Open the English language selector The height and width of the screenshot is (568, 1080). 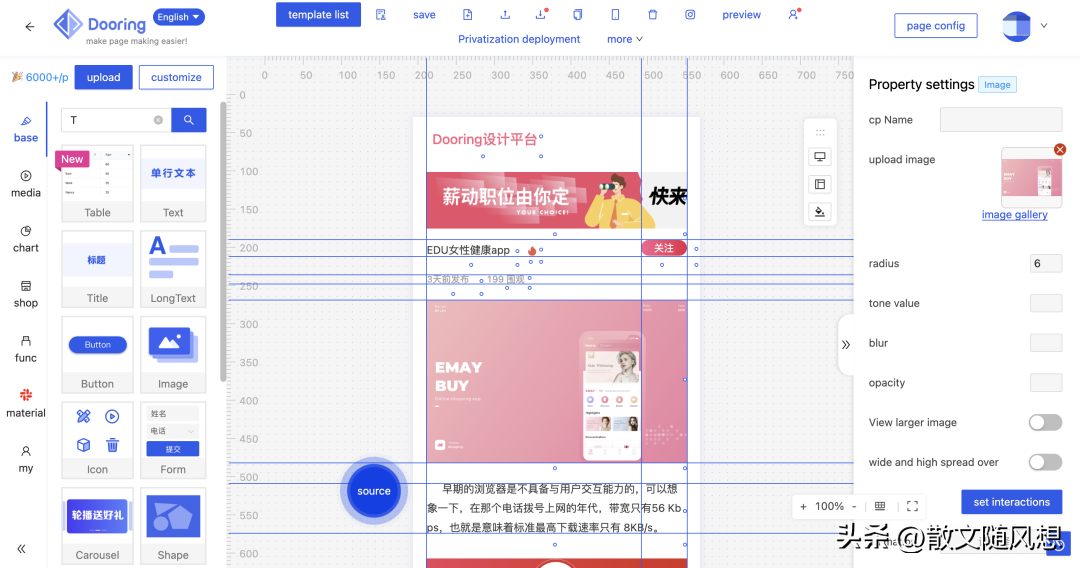point(178,17)
